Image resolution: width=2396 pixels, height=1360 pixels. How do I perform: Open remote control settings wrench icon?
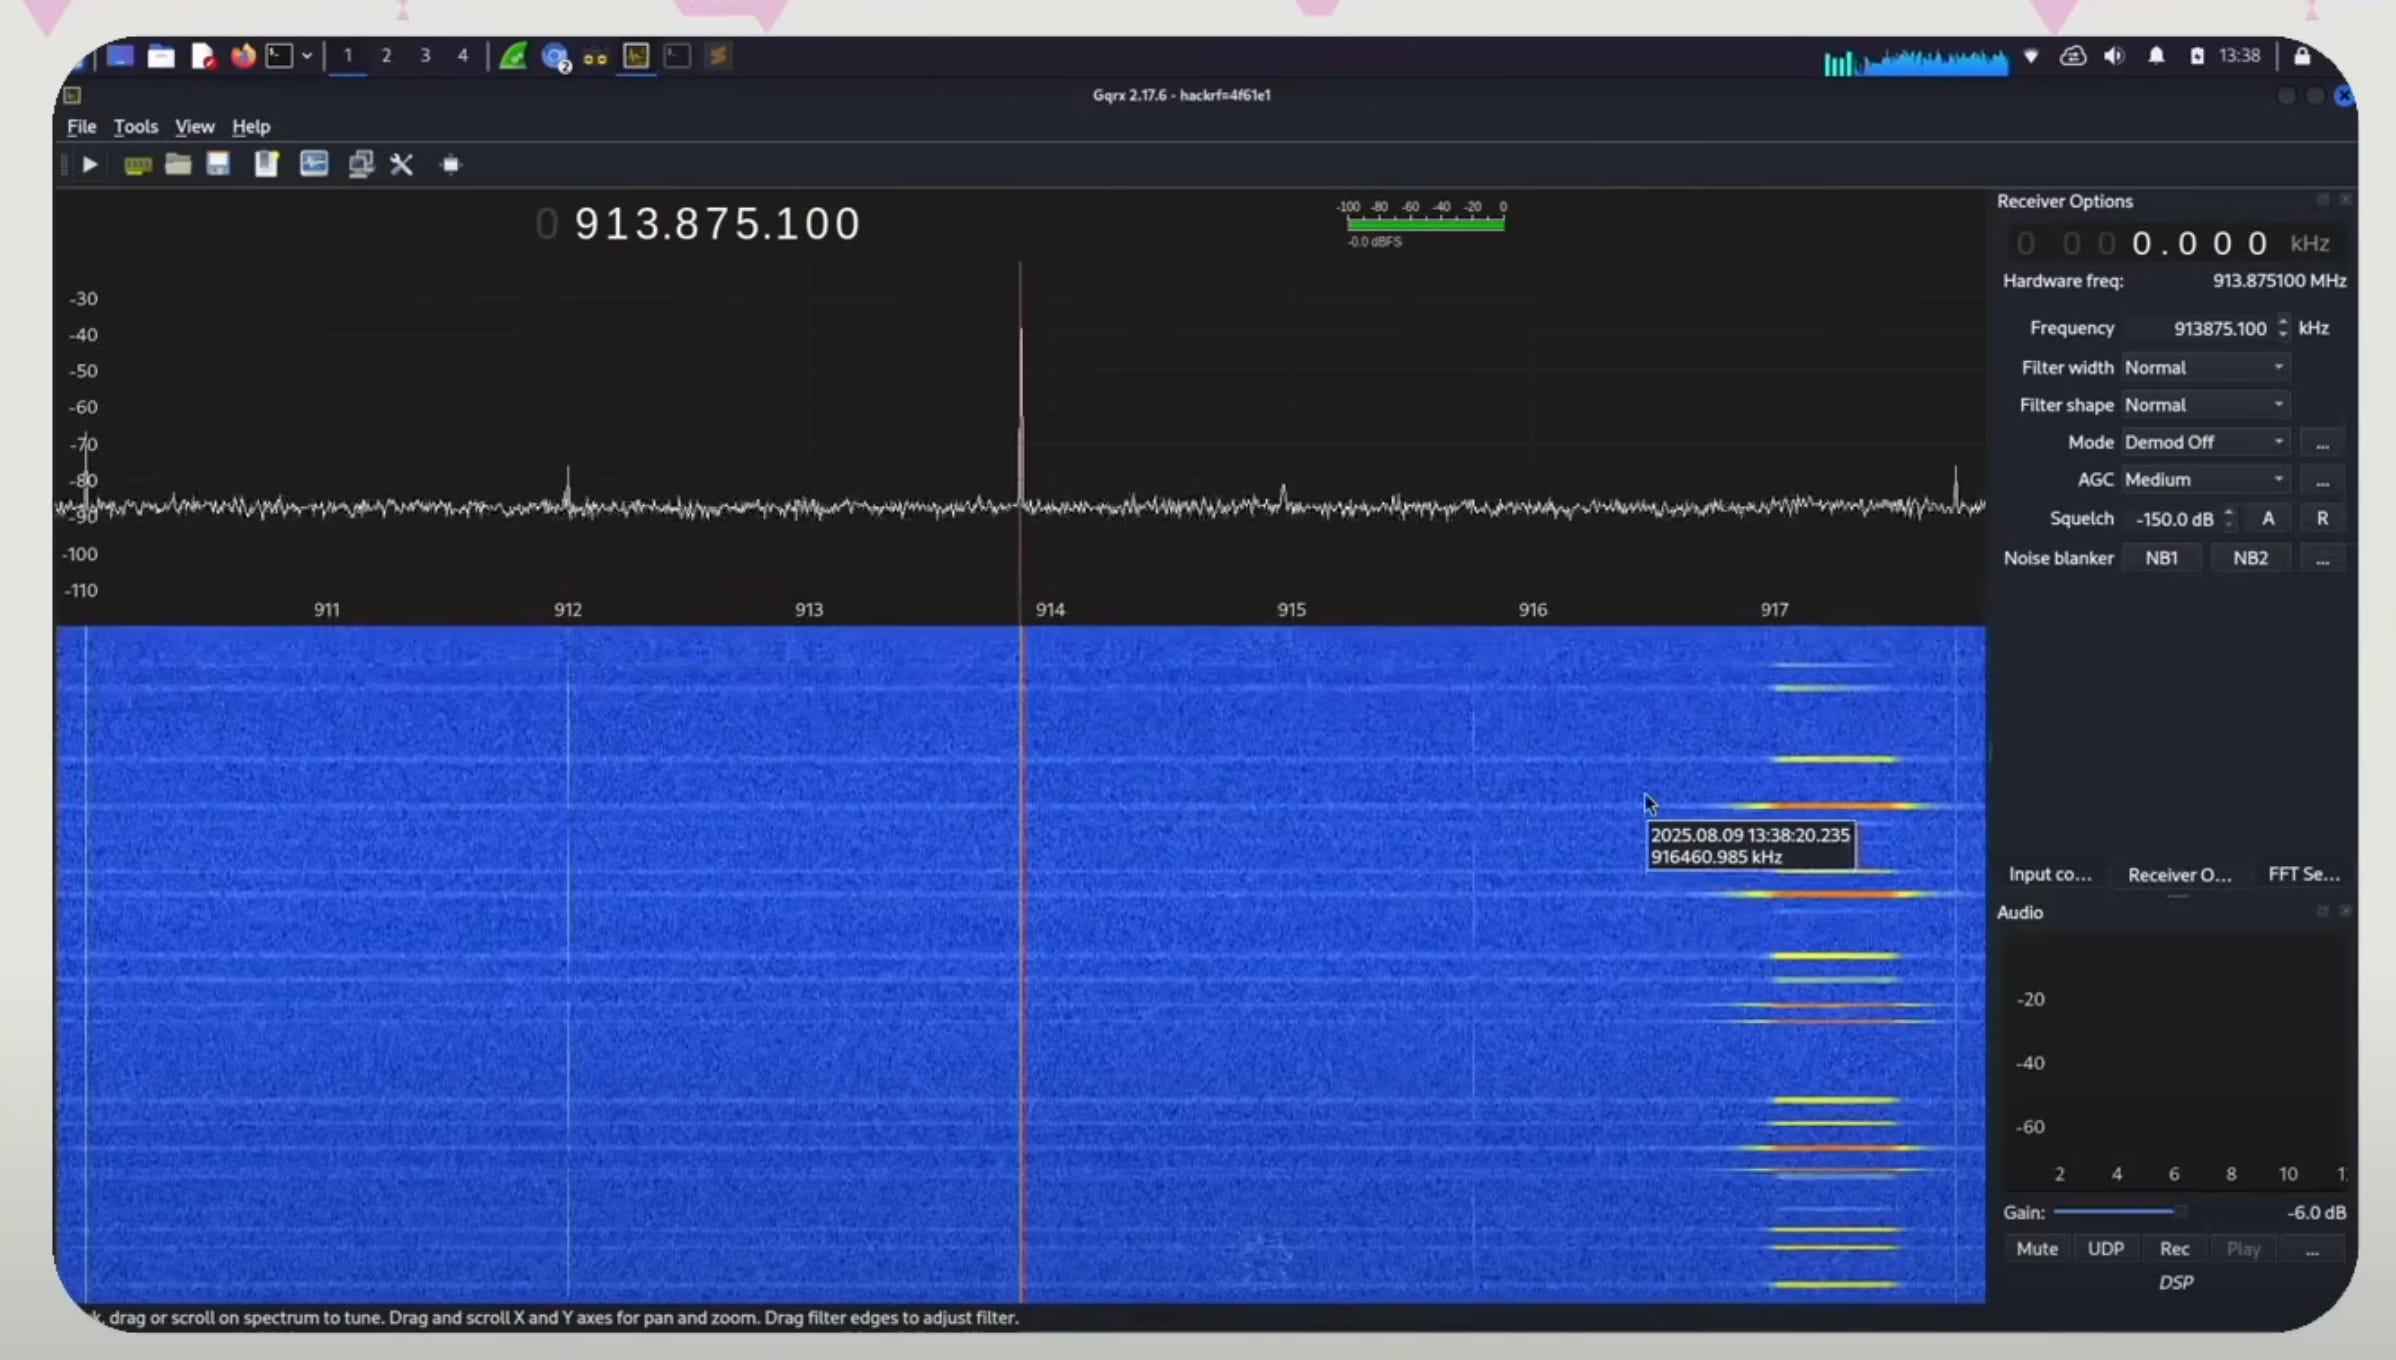(402, 165)
